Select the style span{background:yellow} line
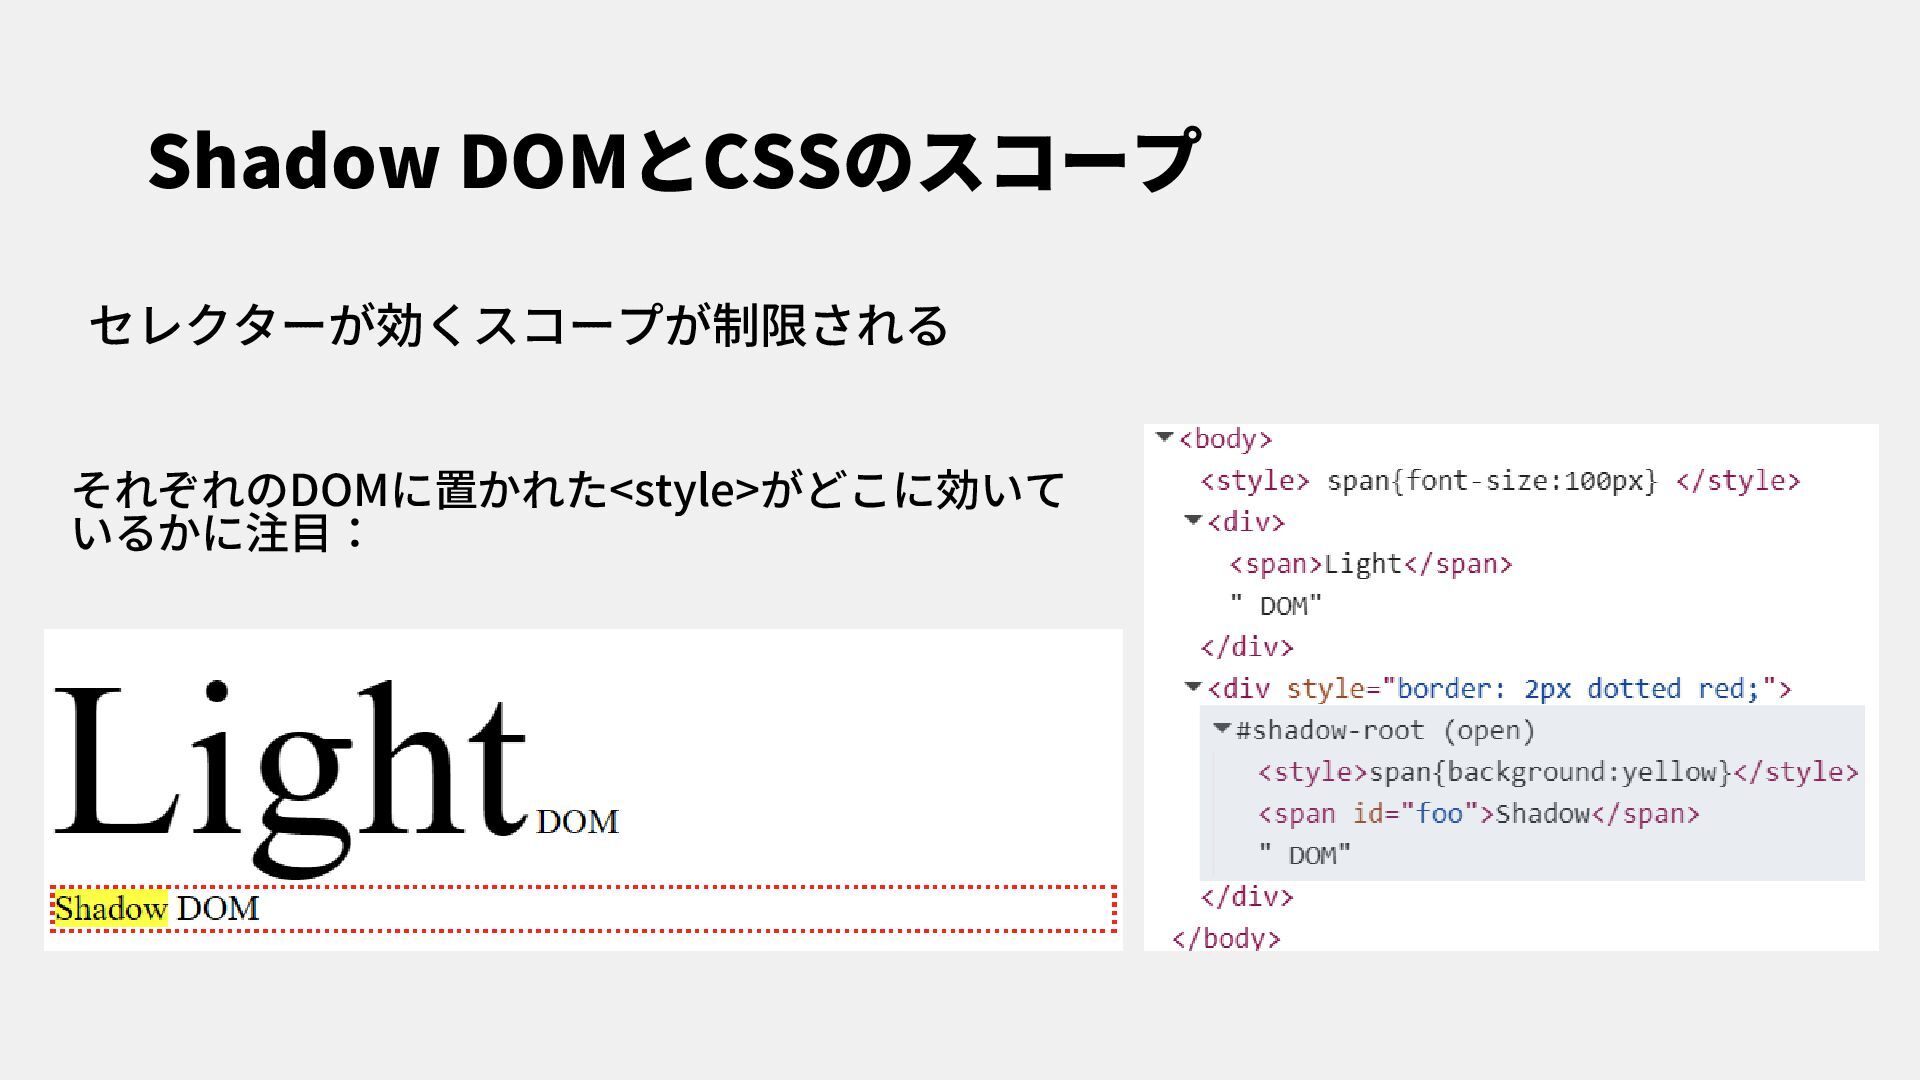This screenshot has width=1920, height=1080. coord(1558,772)
